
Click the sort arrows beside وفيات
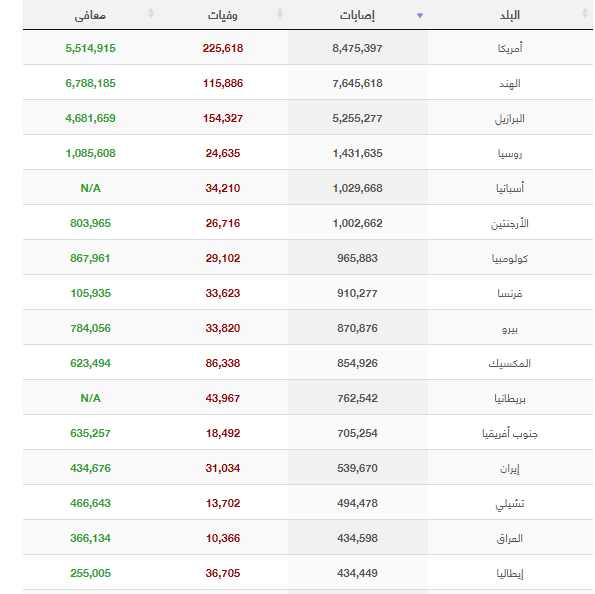pos(280,13)
